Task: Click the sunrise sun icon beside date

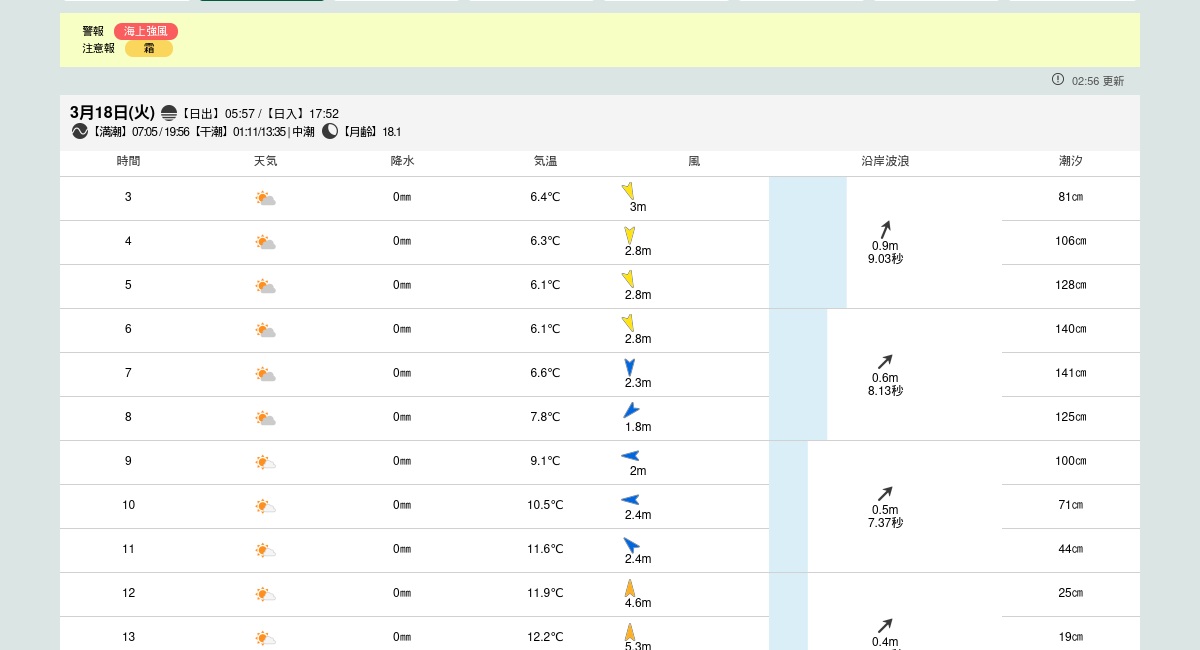Action: [169, 113]
